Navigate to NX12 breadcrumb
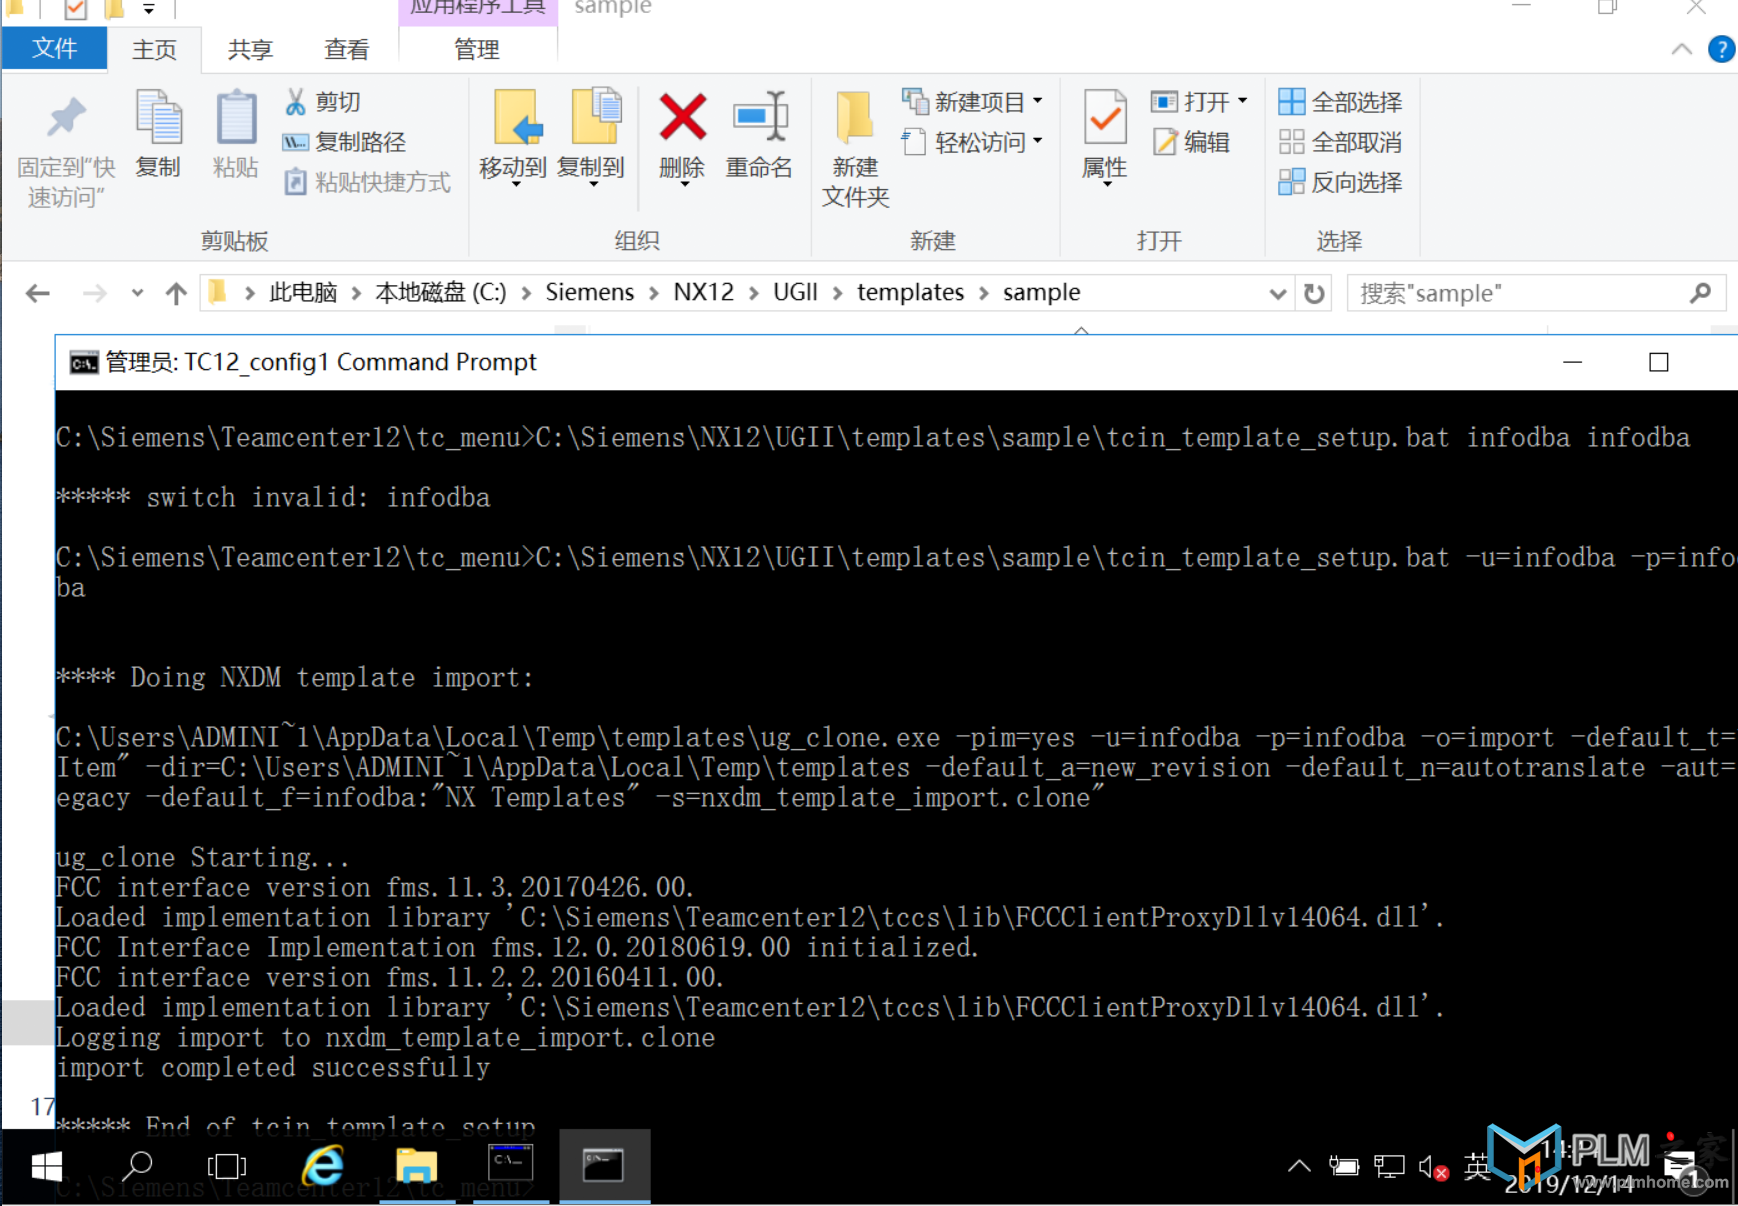 703,292
